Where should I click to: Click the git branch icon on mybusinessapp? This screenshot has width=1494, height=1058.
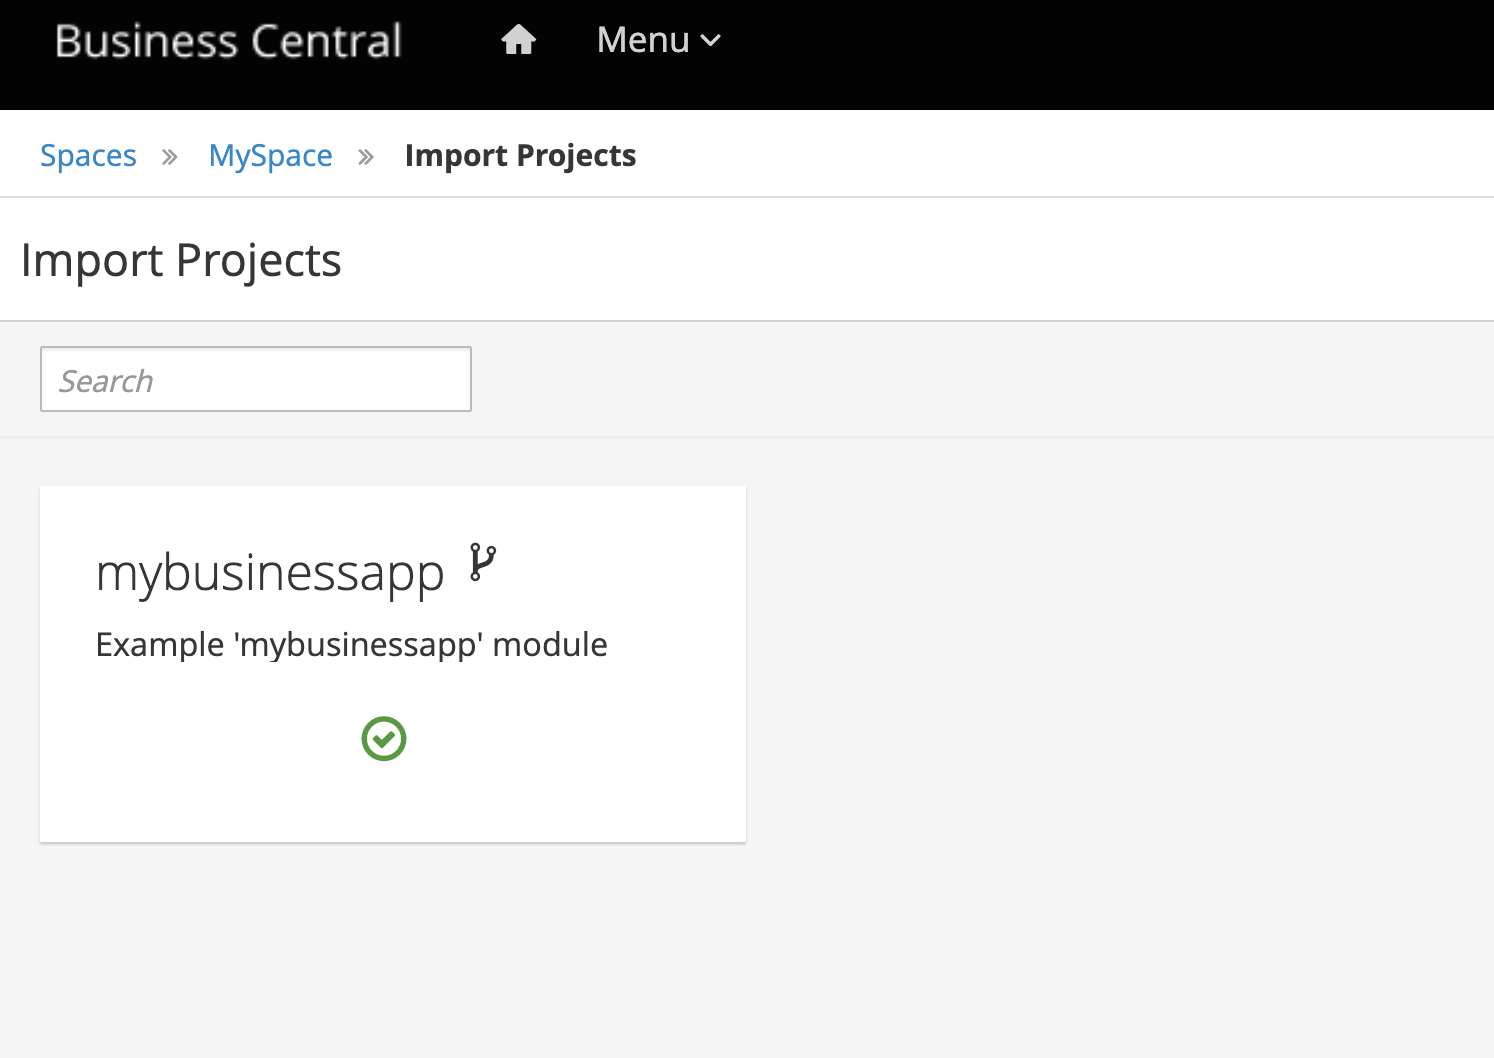pyautogui.click(x=483, y=562)
